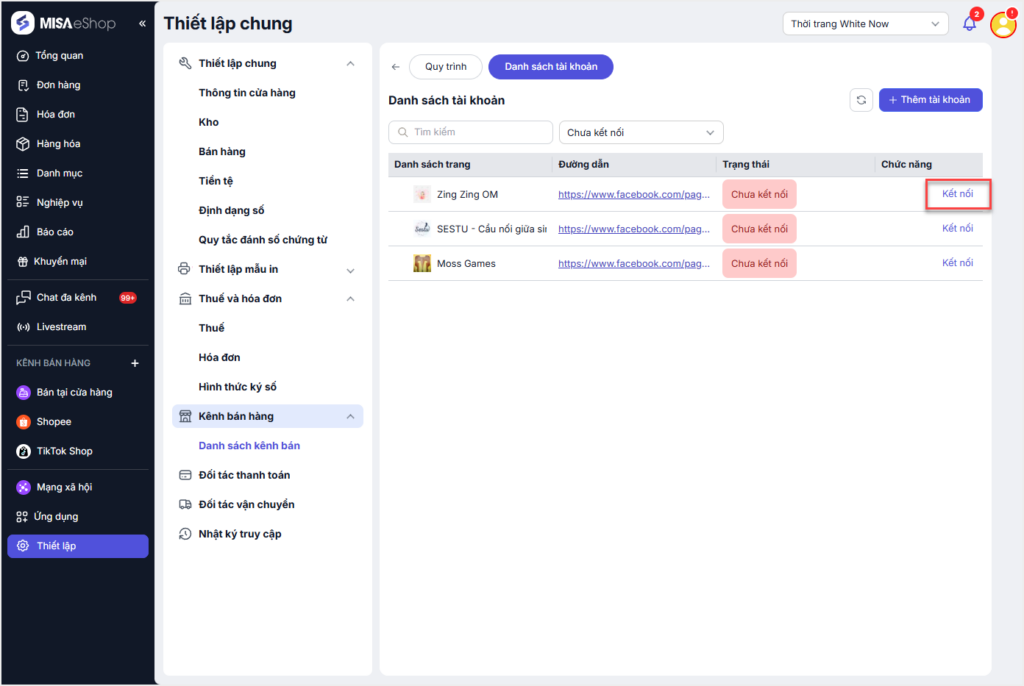Open the user avatar profile icon

(x=1002, y=25)
